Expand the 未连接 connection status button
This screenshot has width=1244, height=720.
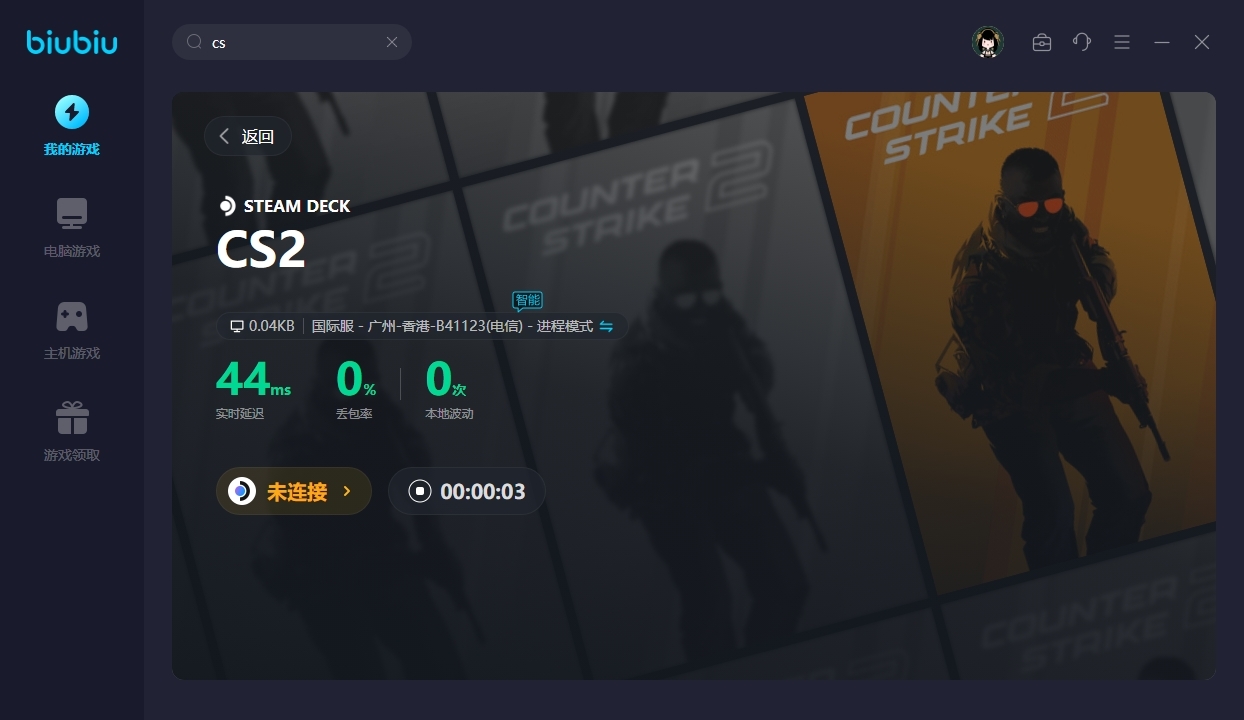tap(294, 491)
